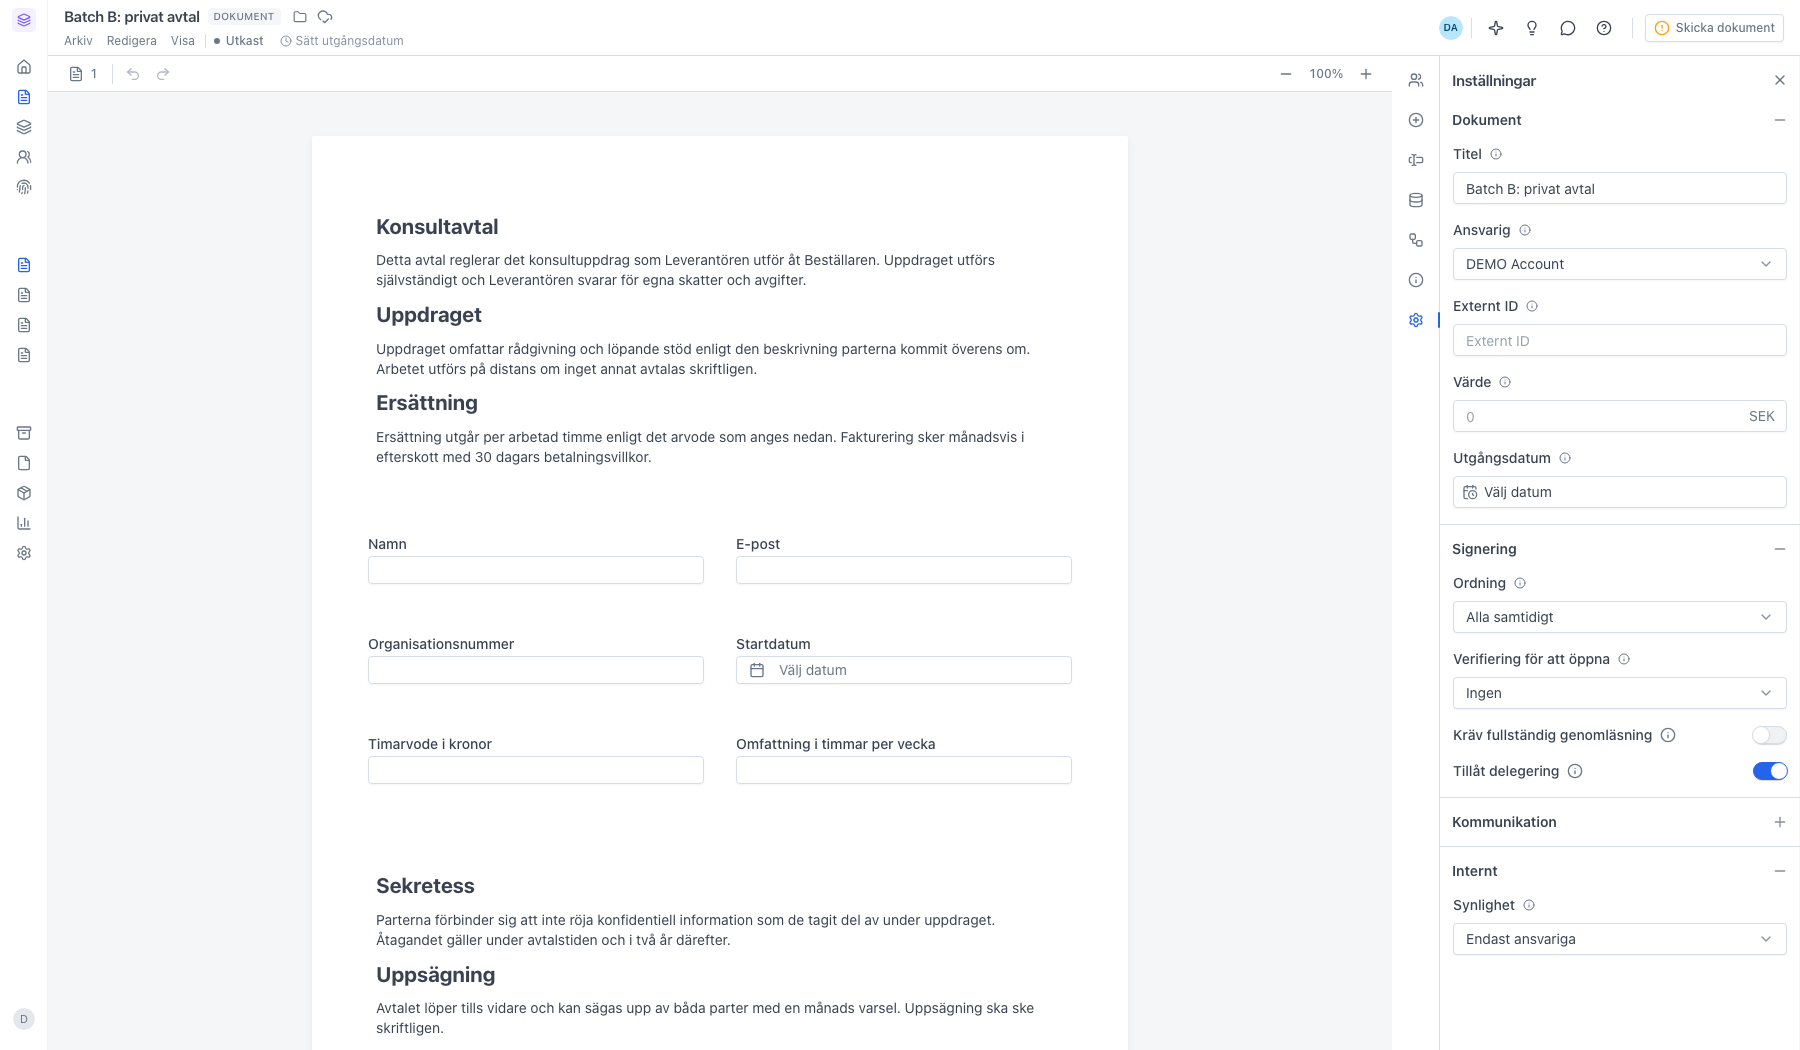The height and width of the screenshot is (1050, 1800).
Task: Click the Utgångsdatum Välj datum picker
Action: 1619,492
